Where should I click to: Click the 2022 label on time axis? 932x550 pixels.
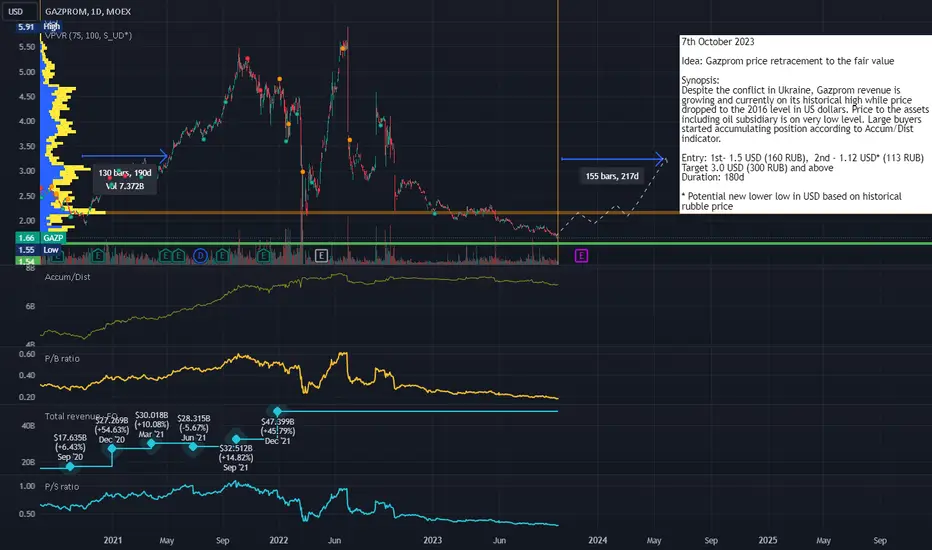(x=279, y=540)
